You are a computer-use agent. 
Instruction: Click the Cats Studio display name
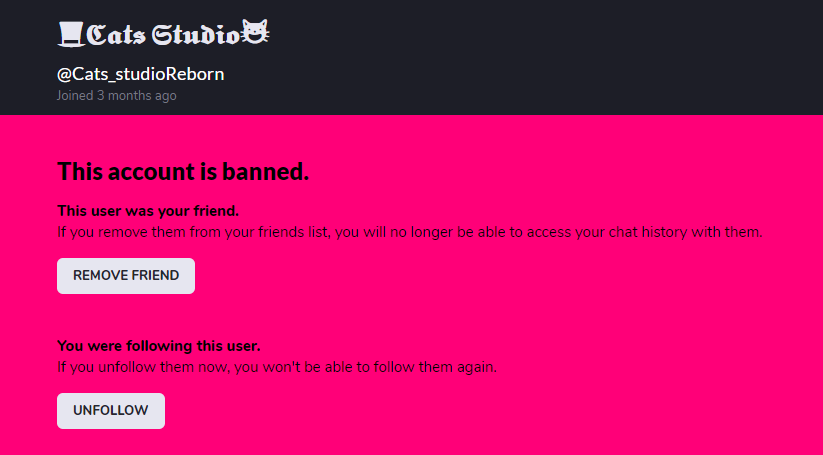(x=163, y=34)
